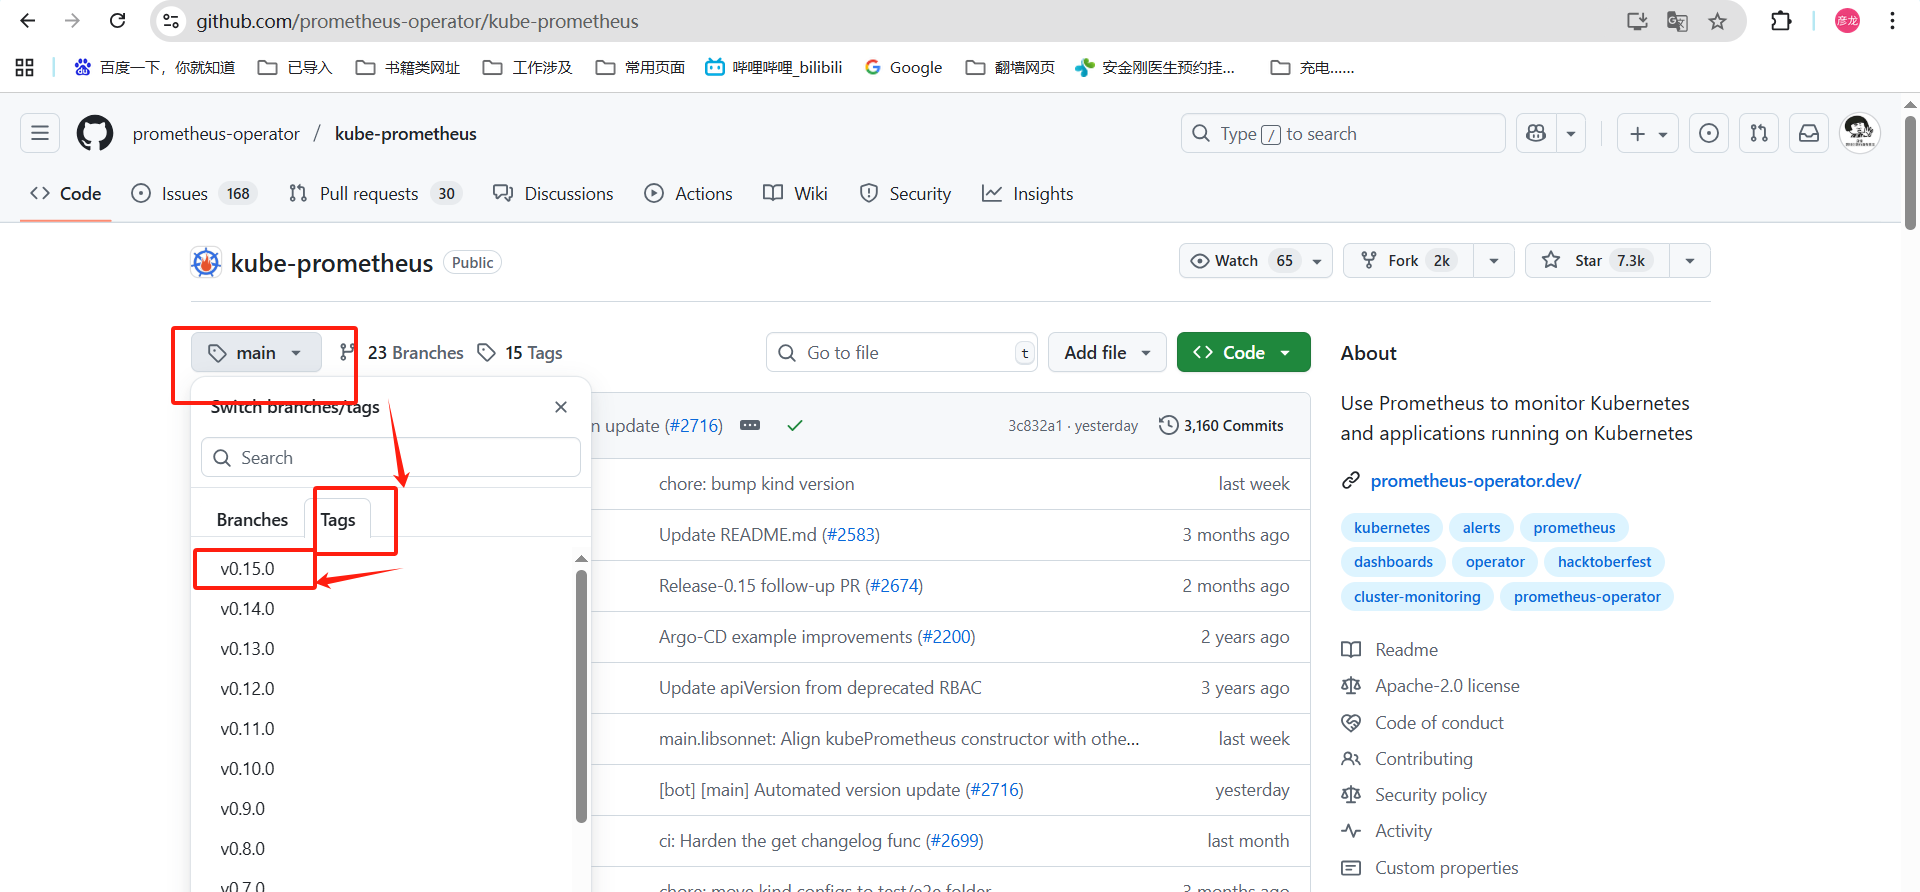1920x892 pixels.
Task: Click the commit message ellipsis expand icon
Action: (750, 426)
